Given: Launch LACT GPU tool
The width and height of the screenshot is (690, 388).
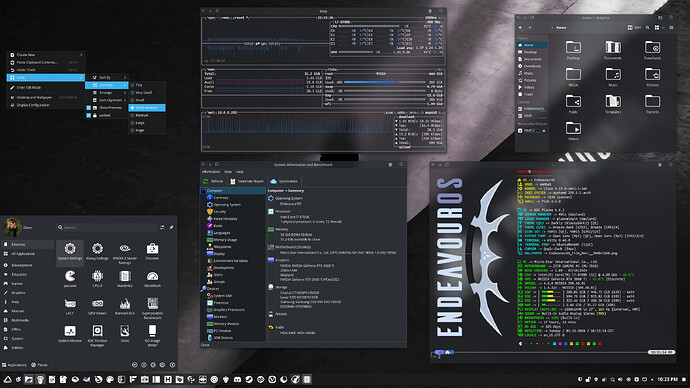Looking at the screenshot, I should click(x=70, y=306).
